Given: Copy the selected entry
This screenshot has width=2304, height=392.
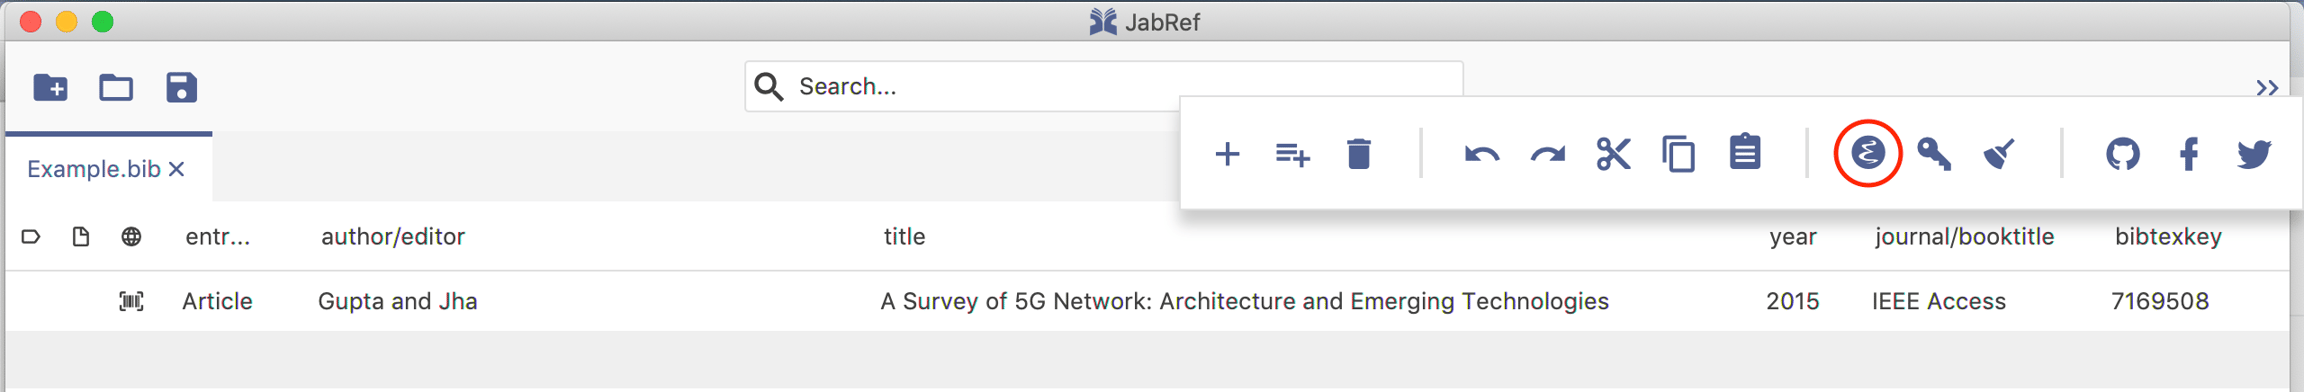Looking at the screenshot, I should [1679, 154].
